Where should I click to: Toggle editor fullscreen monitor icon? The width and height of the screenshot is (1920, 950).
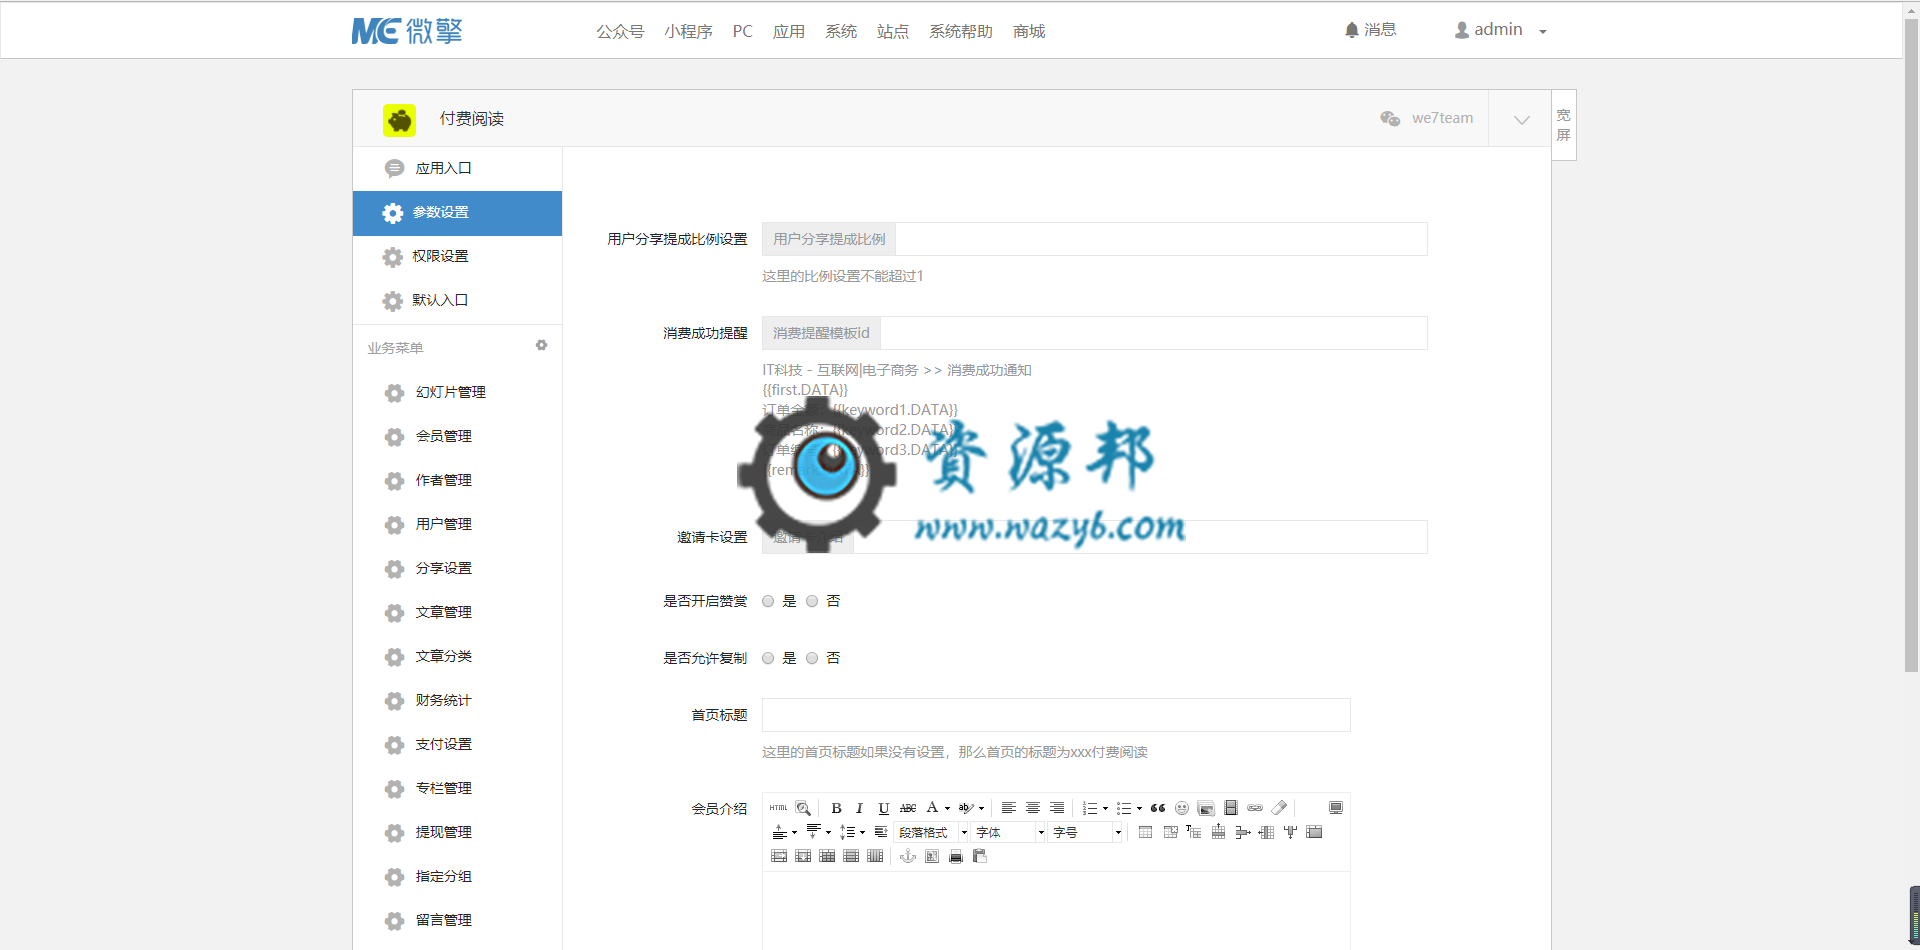[1335, 808]
